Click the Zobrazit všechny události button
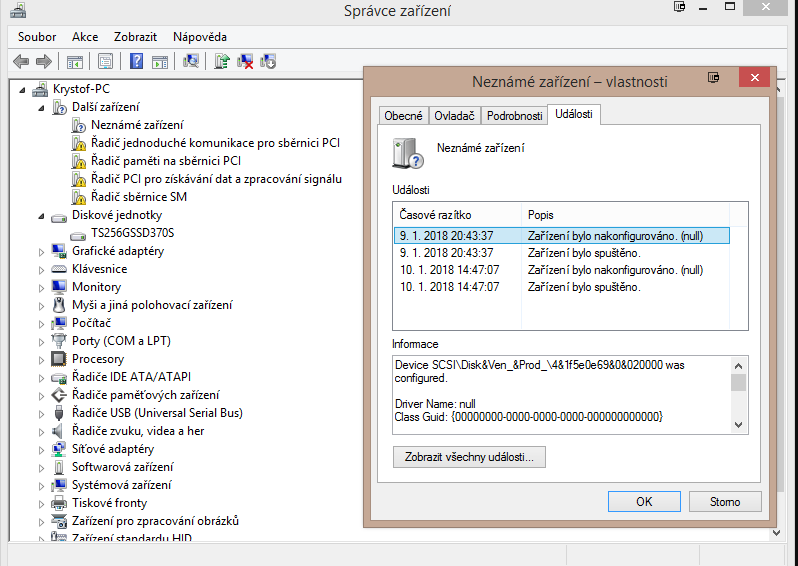 point(469,457)
